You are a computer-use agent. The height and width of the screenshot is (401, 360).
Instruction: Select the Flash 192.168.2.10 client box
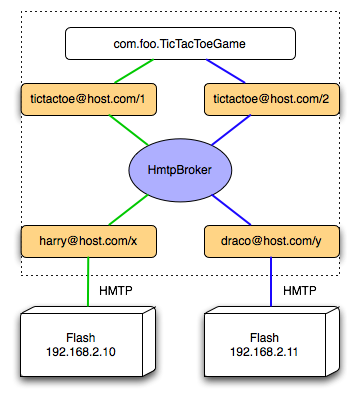point(88,342)
